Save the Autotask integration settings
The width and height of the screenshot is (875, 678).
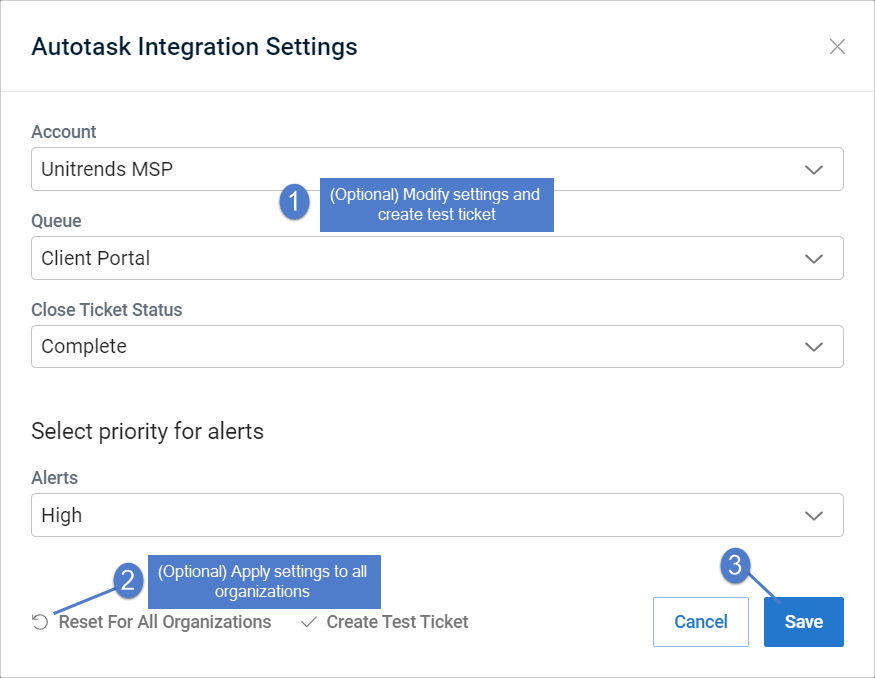click(804, 622)
